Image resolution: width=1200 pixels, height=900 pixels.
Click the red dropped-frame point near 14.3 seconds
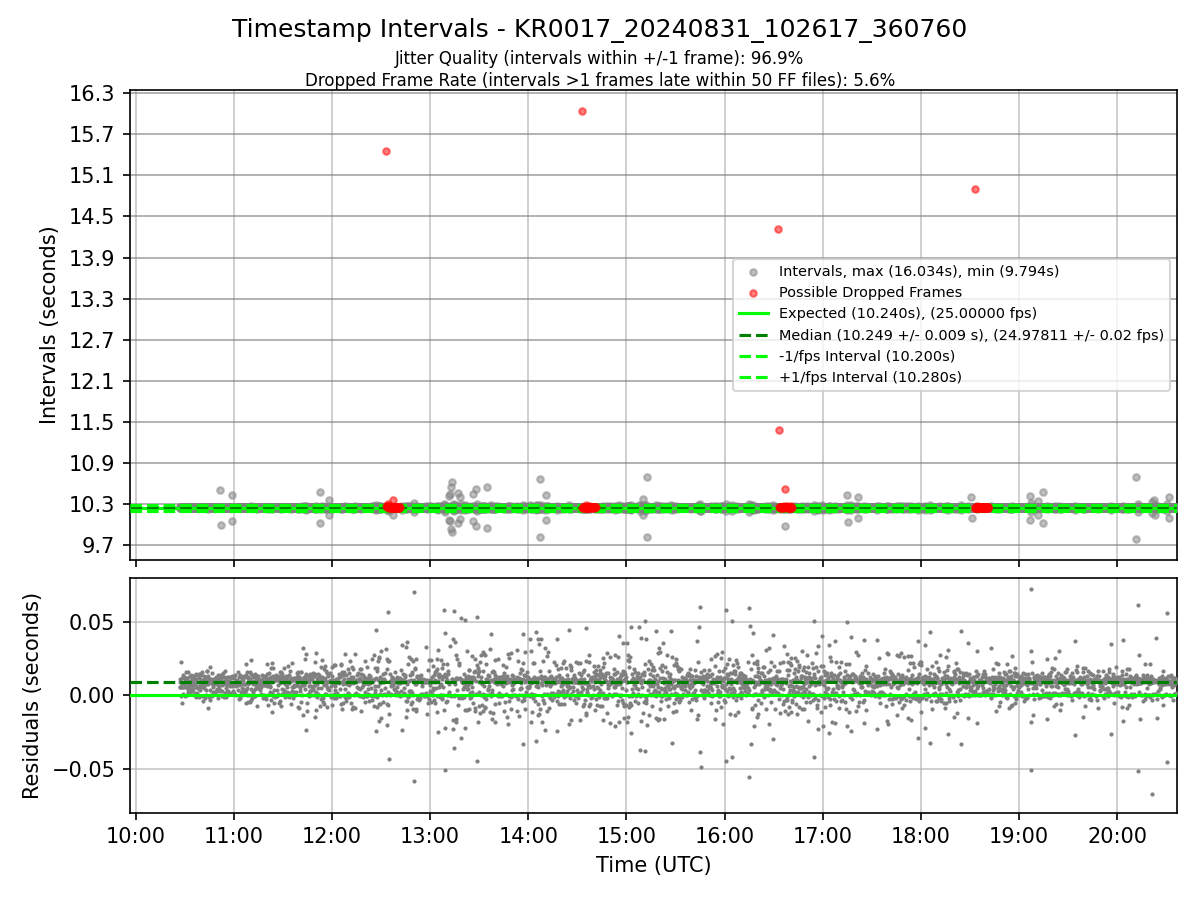(x=778, y=229)
